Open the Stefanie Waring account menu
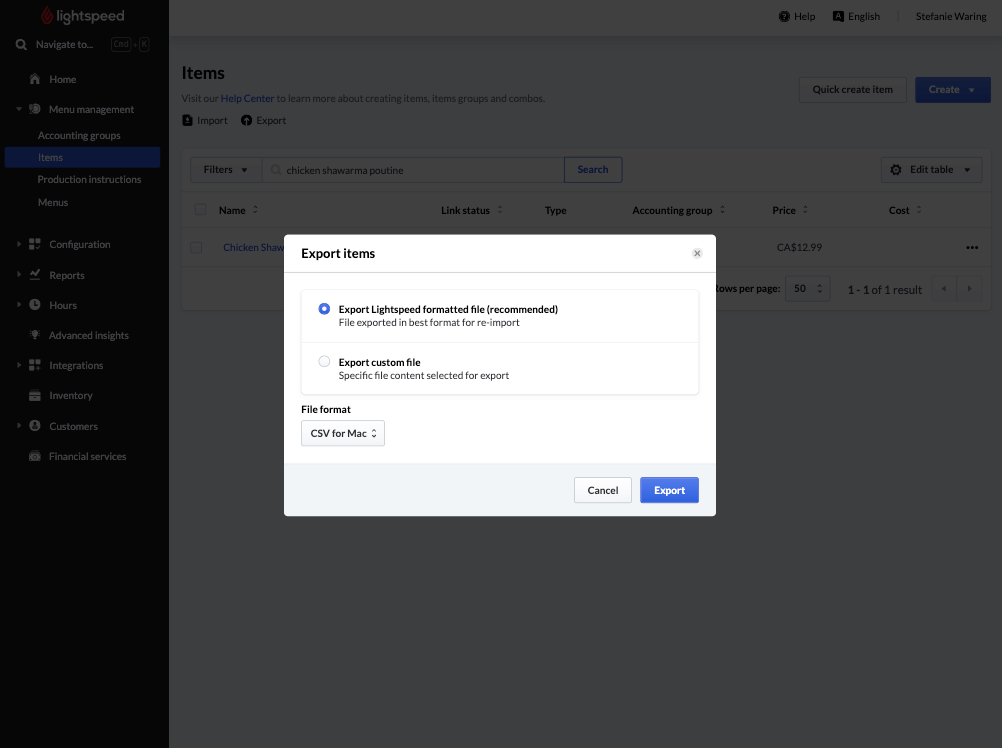The height and width of the screenshot is (748, 1002). click(951, 17)
